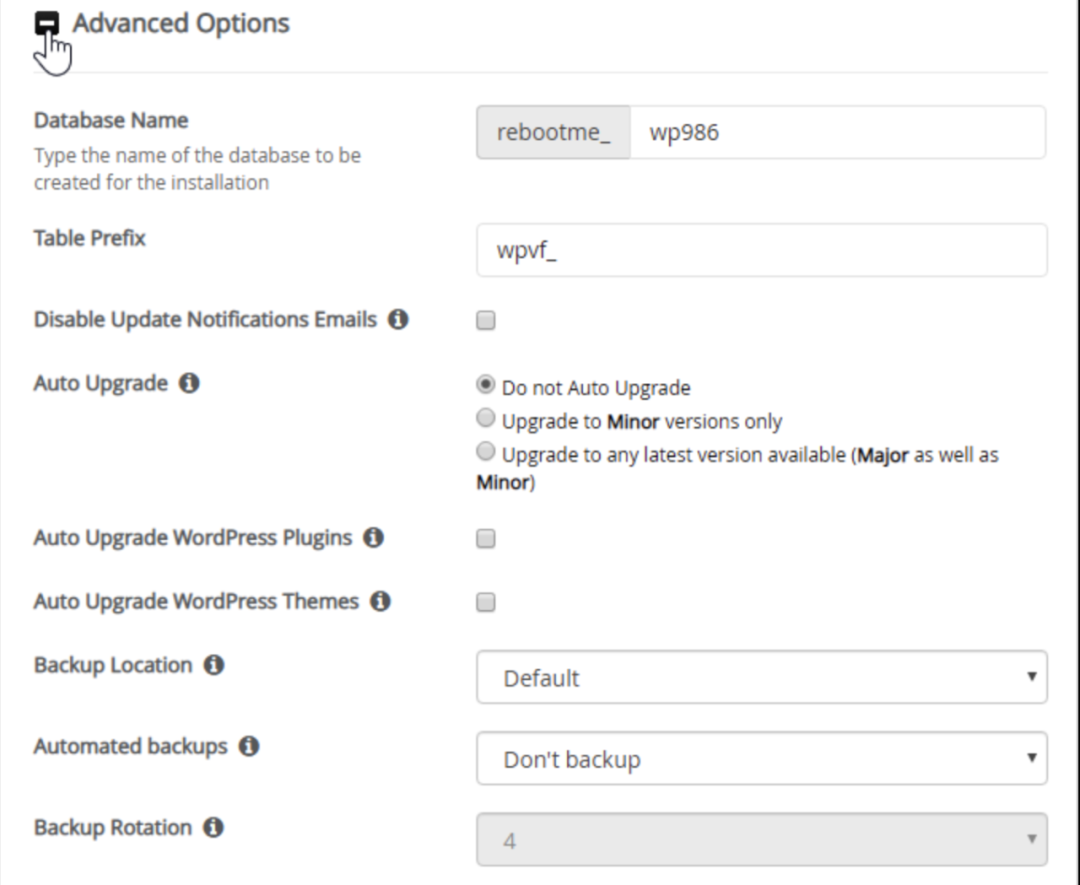Enable Disable Update Notifications Emails checkbox
Image resolution: width=1080 pixels, height=885 pixels.
(486, 321)
